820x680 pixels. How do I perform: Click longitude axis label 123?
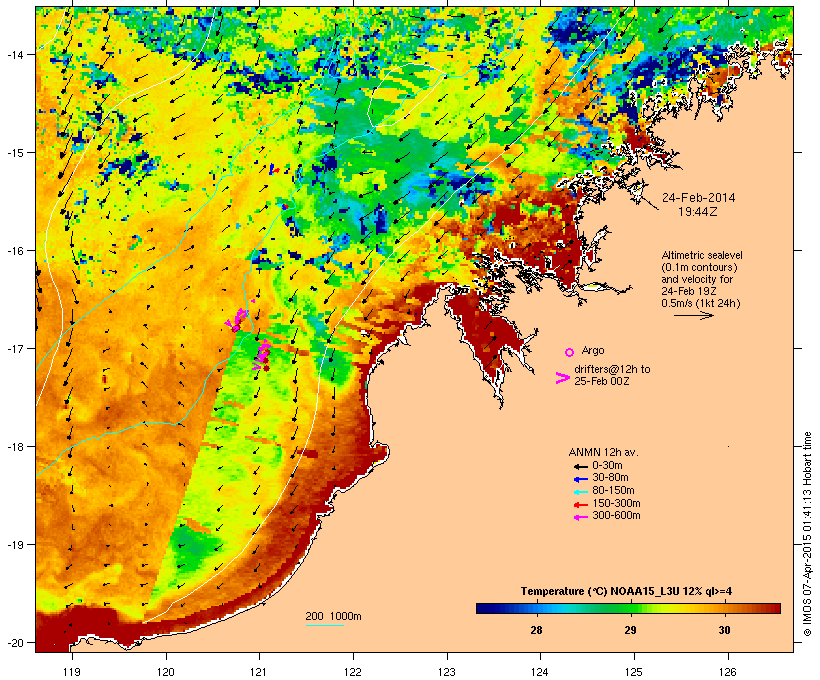click(x=447, y=672)
